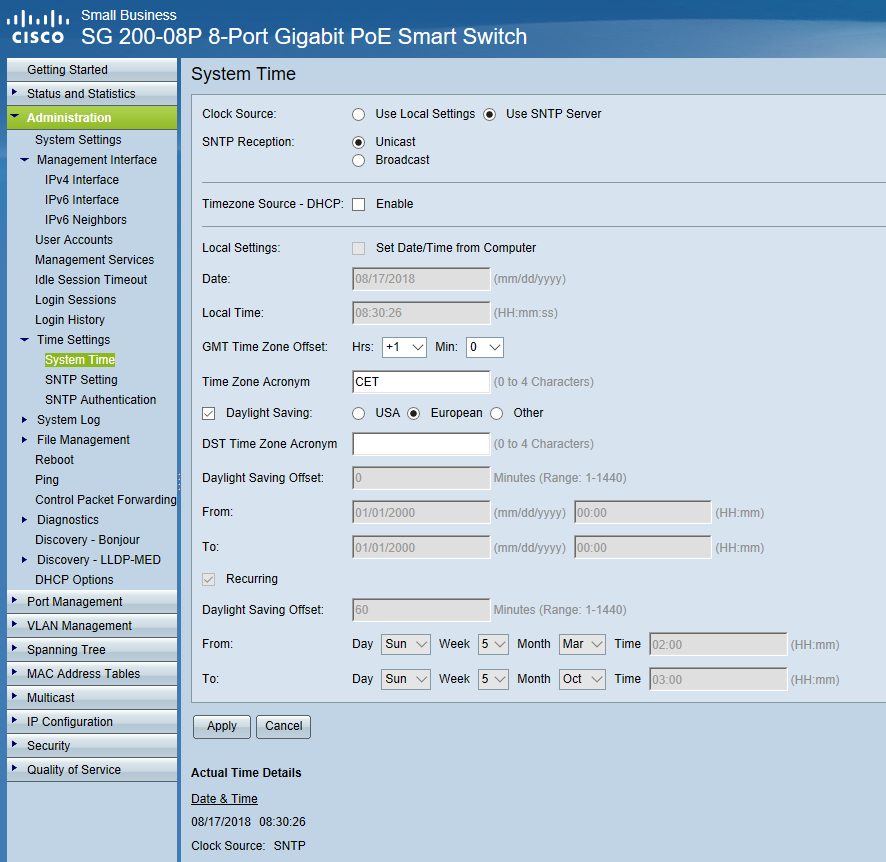
Task: Click the Apply button
Action: [x=222, y=726]
